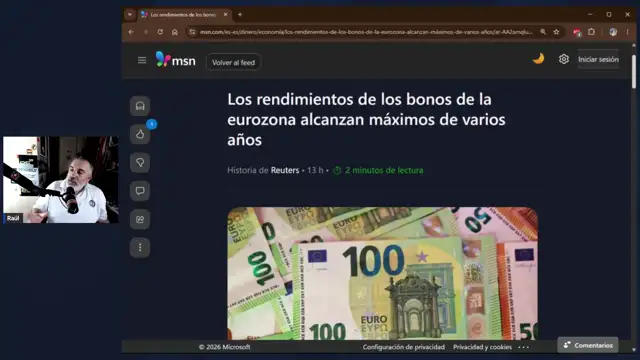
Task: Click the MSN logo
Action: pyautogui.click(x=176, y=60)
